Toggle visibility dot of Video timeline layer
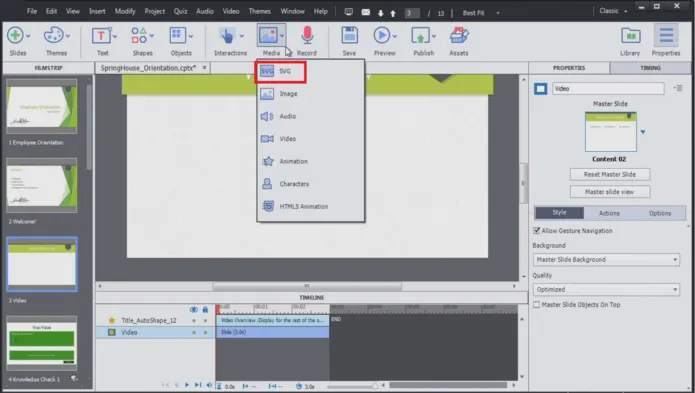This screenshot has height=393, width=695. pyautogui.click(x=194, y=332)
